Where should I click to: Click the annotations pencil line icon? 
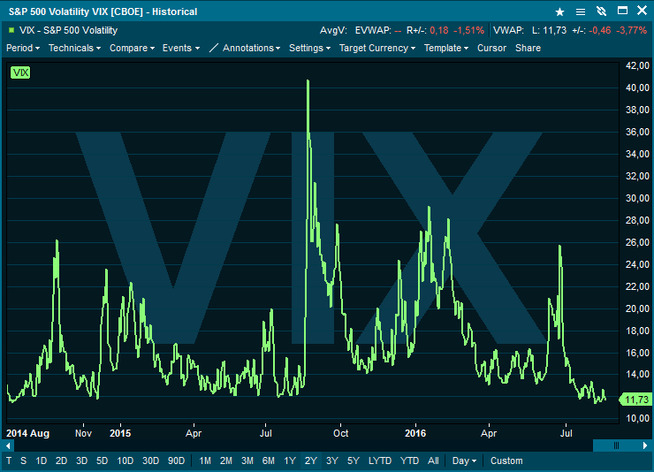point(213,48)
